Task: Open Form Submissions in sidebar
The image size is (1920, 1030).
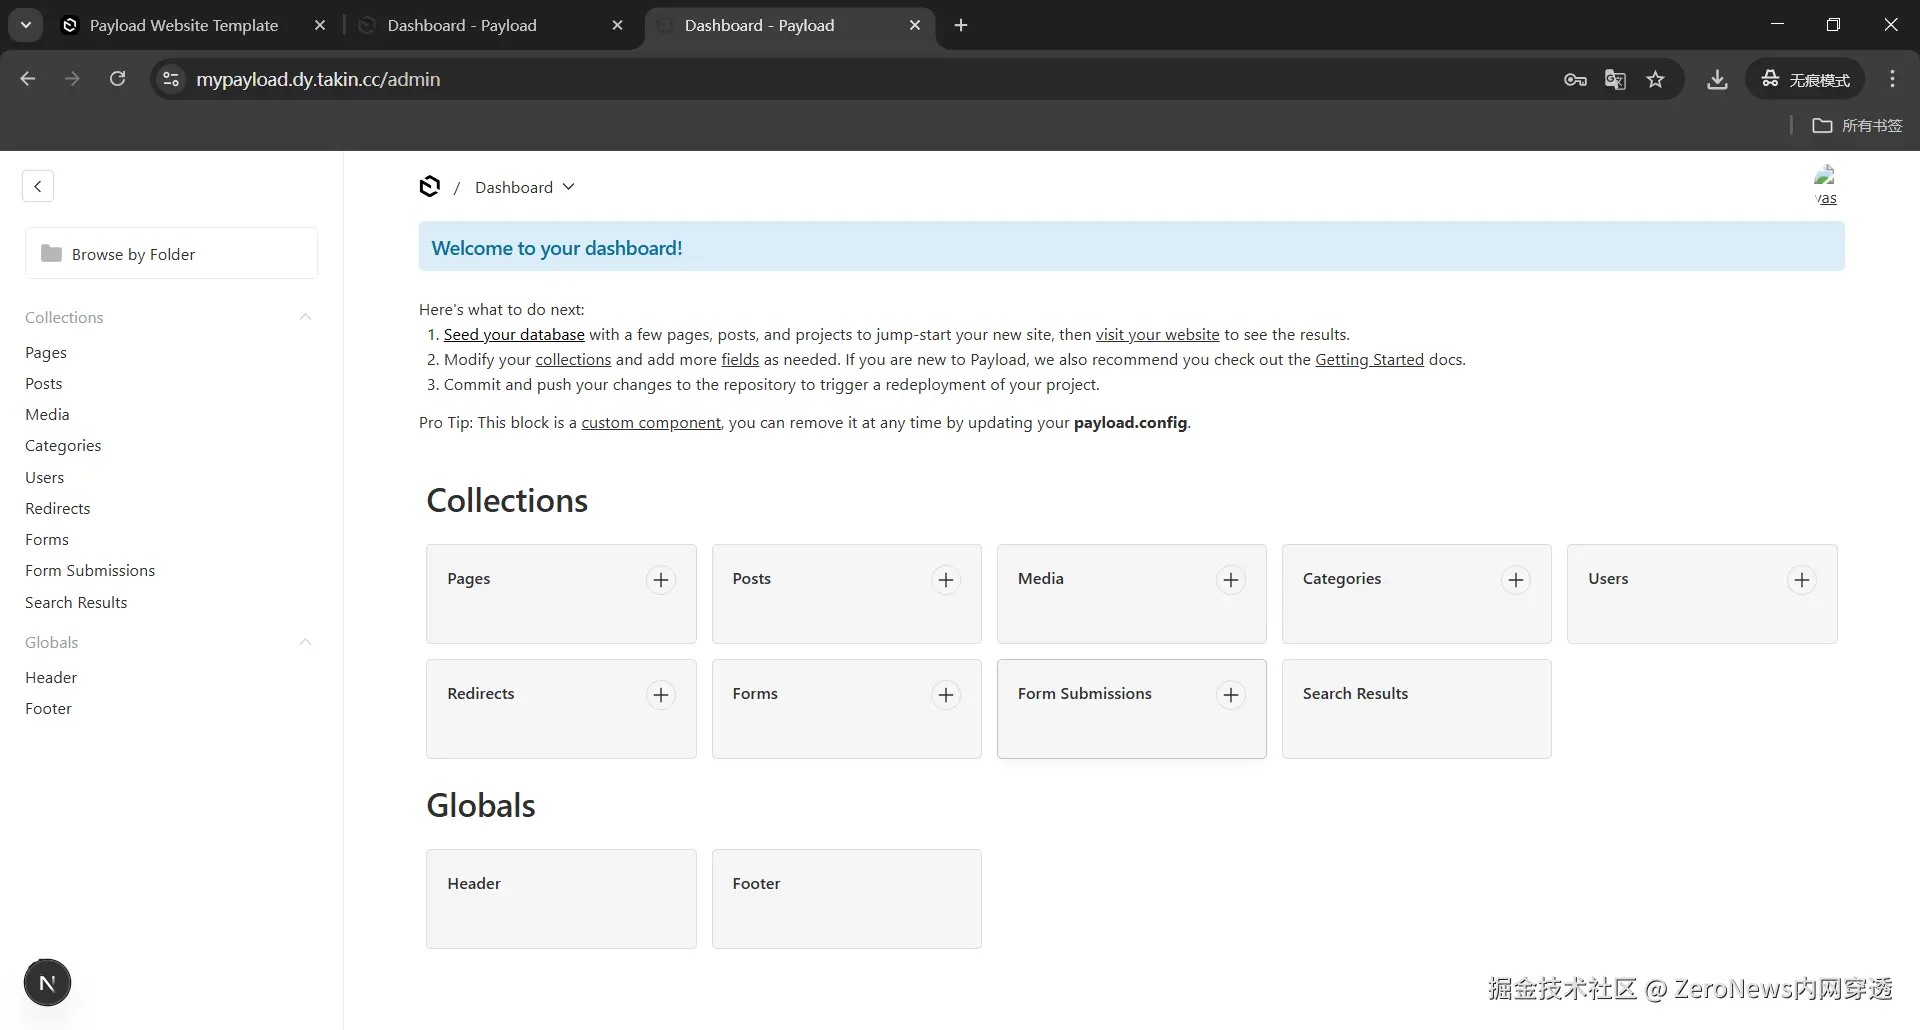Action: coord(90,571)
